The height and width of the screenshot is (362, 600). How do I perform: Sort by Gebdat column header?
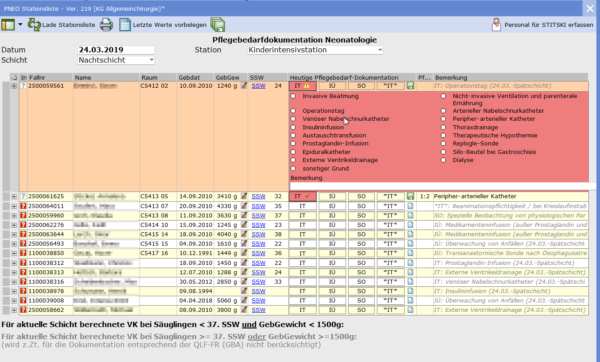point(195,77)
